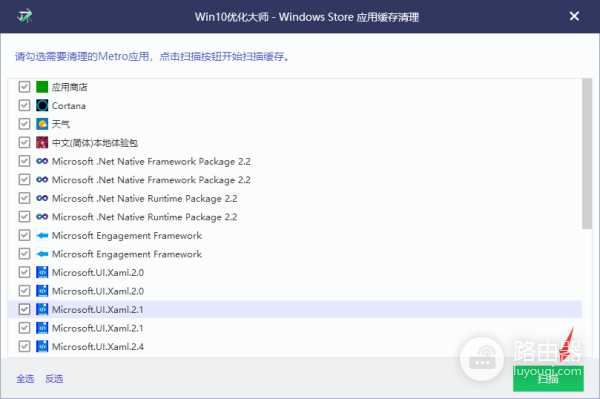Click the Cortana circle icon

(42, 105)
